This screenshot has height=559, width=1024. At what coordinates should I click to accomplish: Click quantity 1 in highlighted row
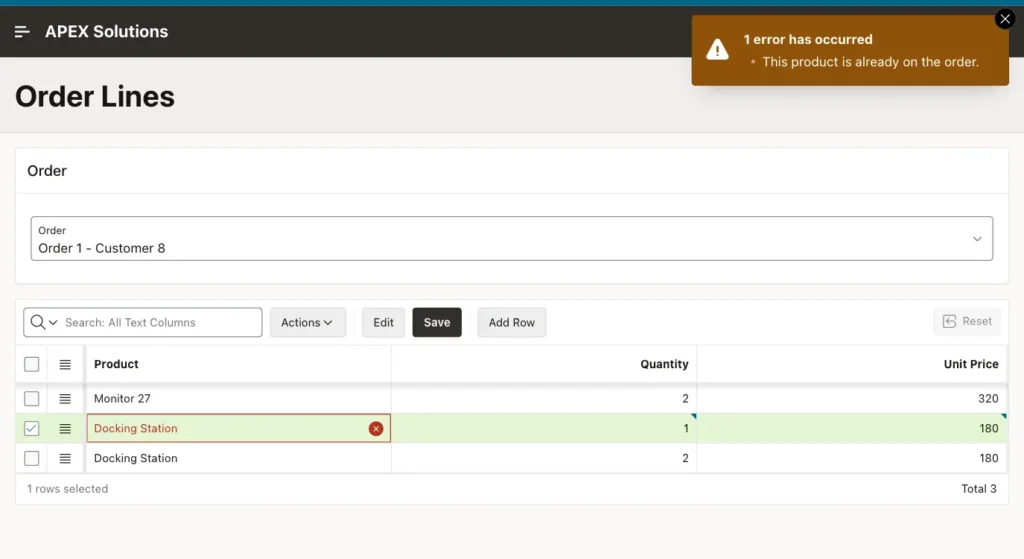544,428
